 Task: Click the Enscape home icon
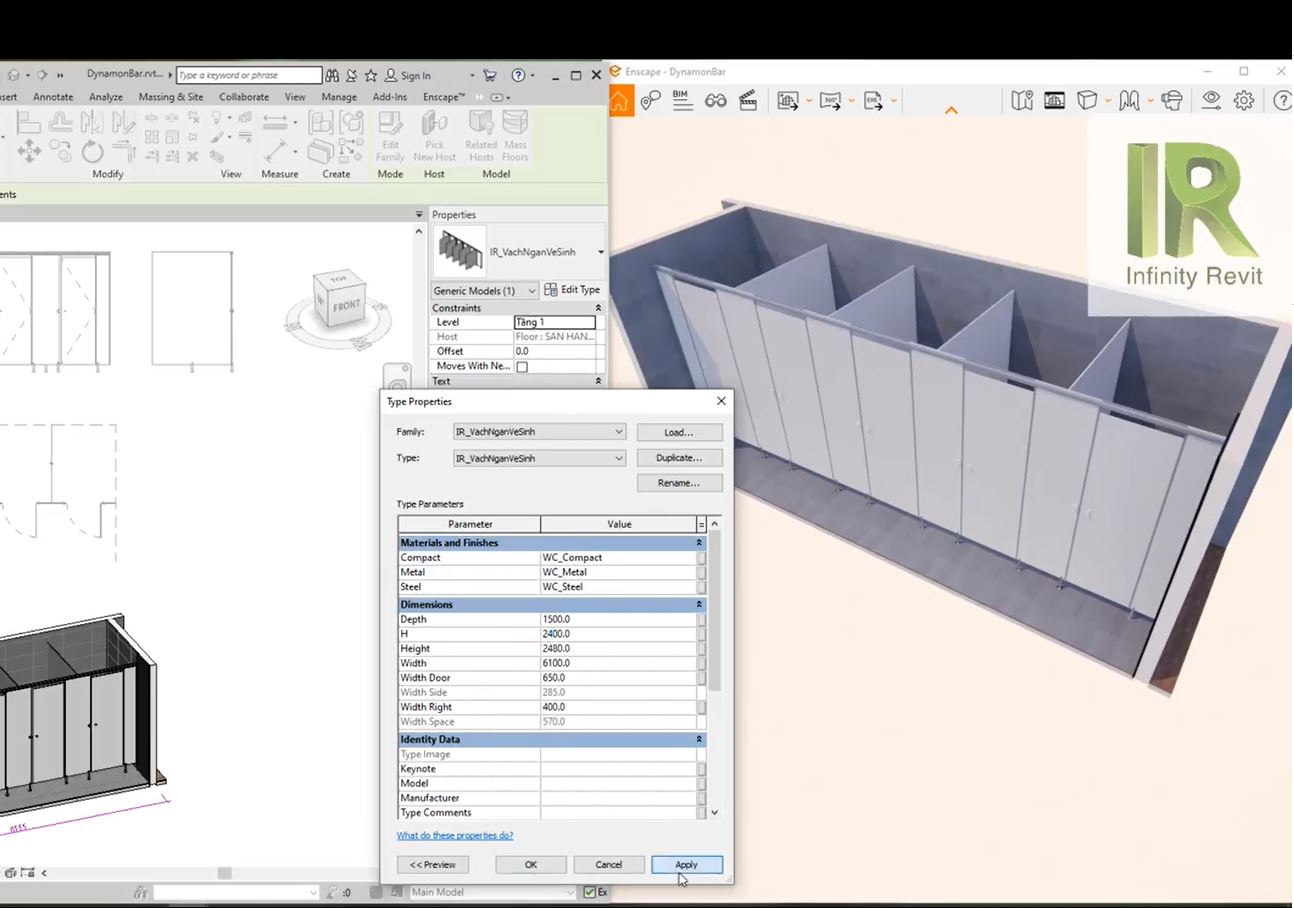[620, 101]
